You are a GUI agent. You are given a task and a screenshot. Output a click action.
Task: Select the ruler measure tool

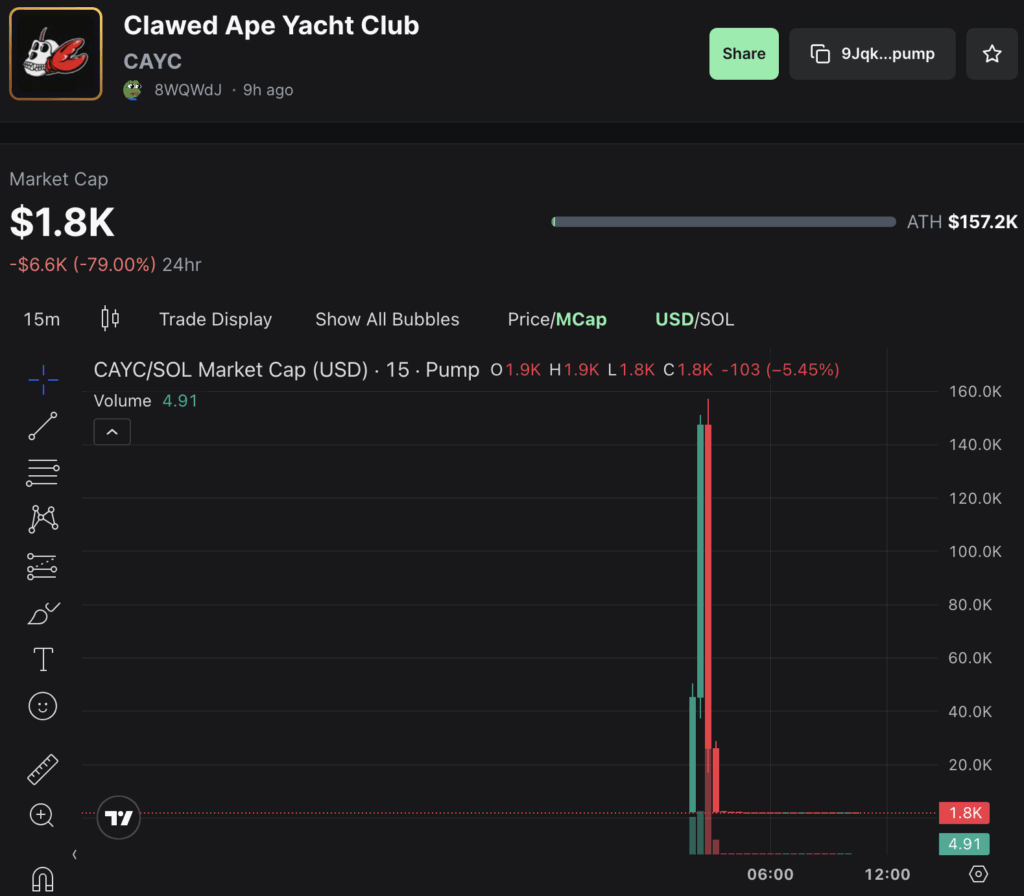point(42,769)
